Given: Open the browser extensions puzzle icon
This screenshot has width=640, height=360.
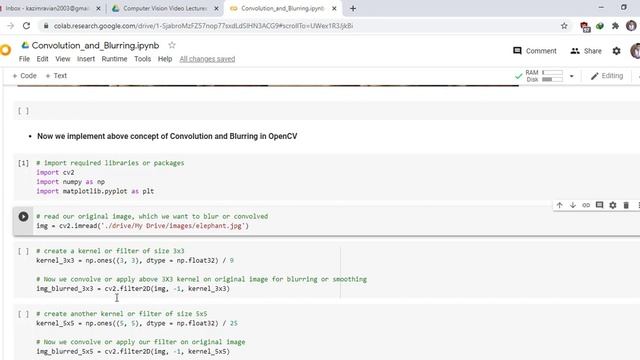Looking at the screenshot, I should click(615, 26).
